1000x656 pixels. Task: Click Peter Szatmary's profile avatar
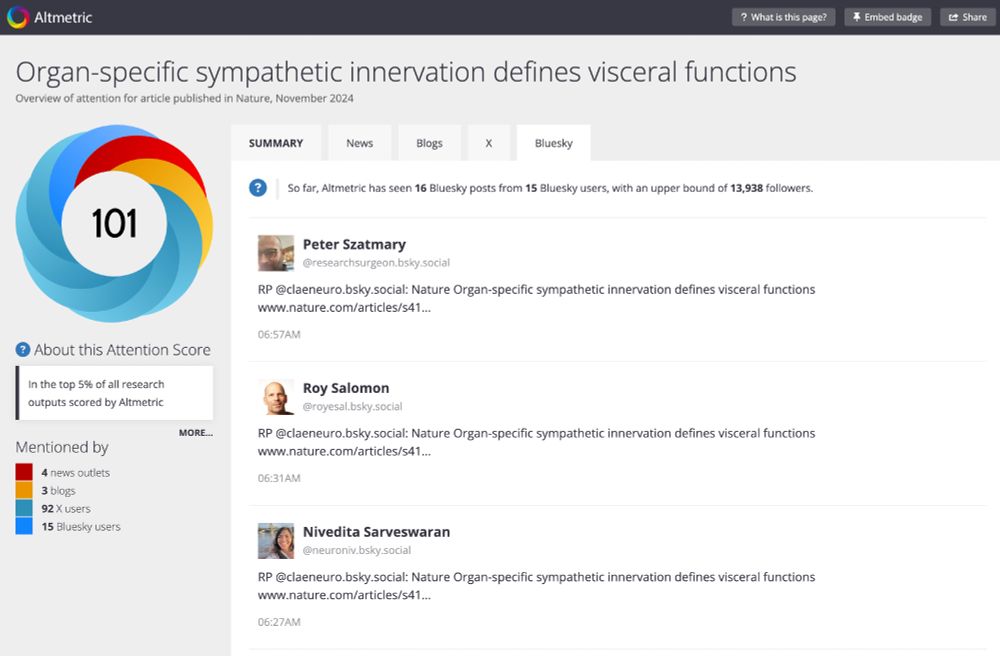point(276,253)
